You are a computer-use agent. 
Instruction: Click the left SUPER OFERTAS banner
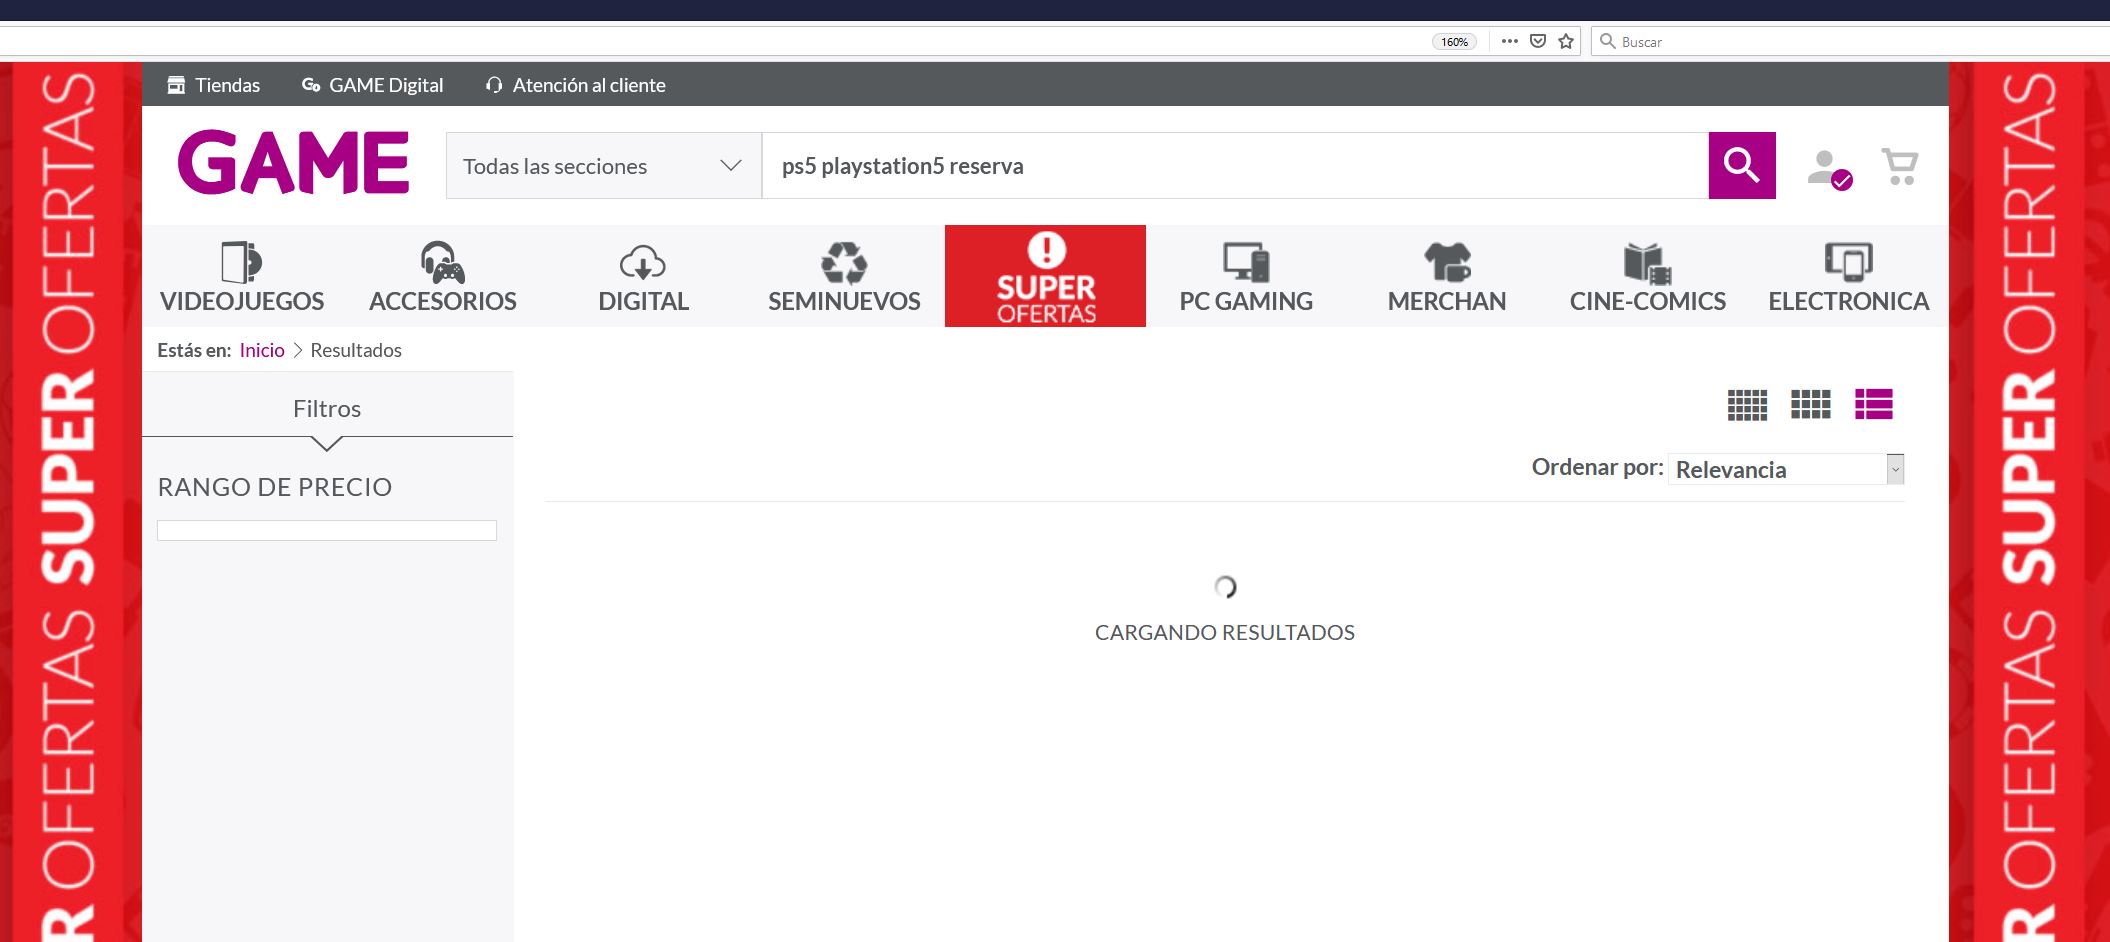click(x=70, y=502)
